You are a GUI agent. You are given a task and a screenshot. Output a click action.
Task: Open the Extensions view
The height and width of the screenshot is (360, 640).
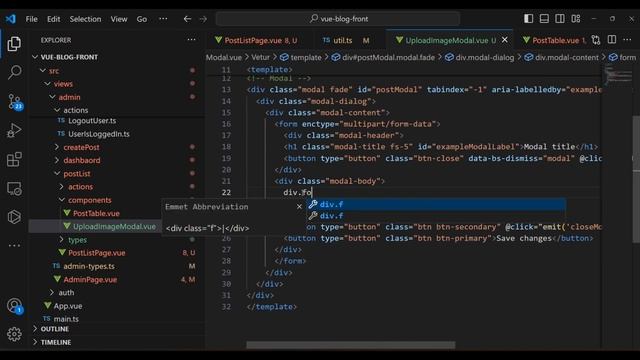pos(14,160)
